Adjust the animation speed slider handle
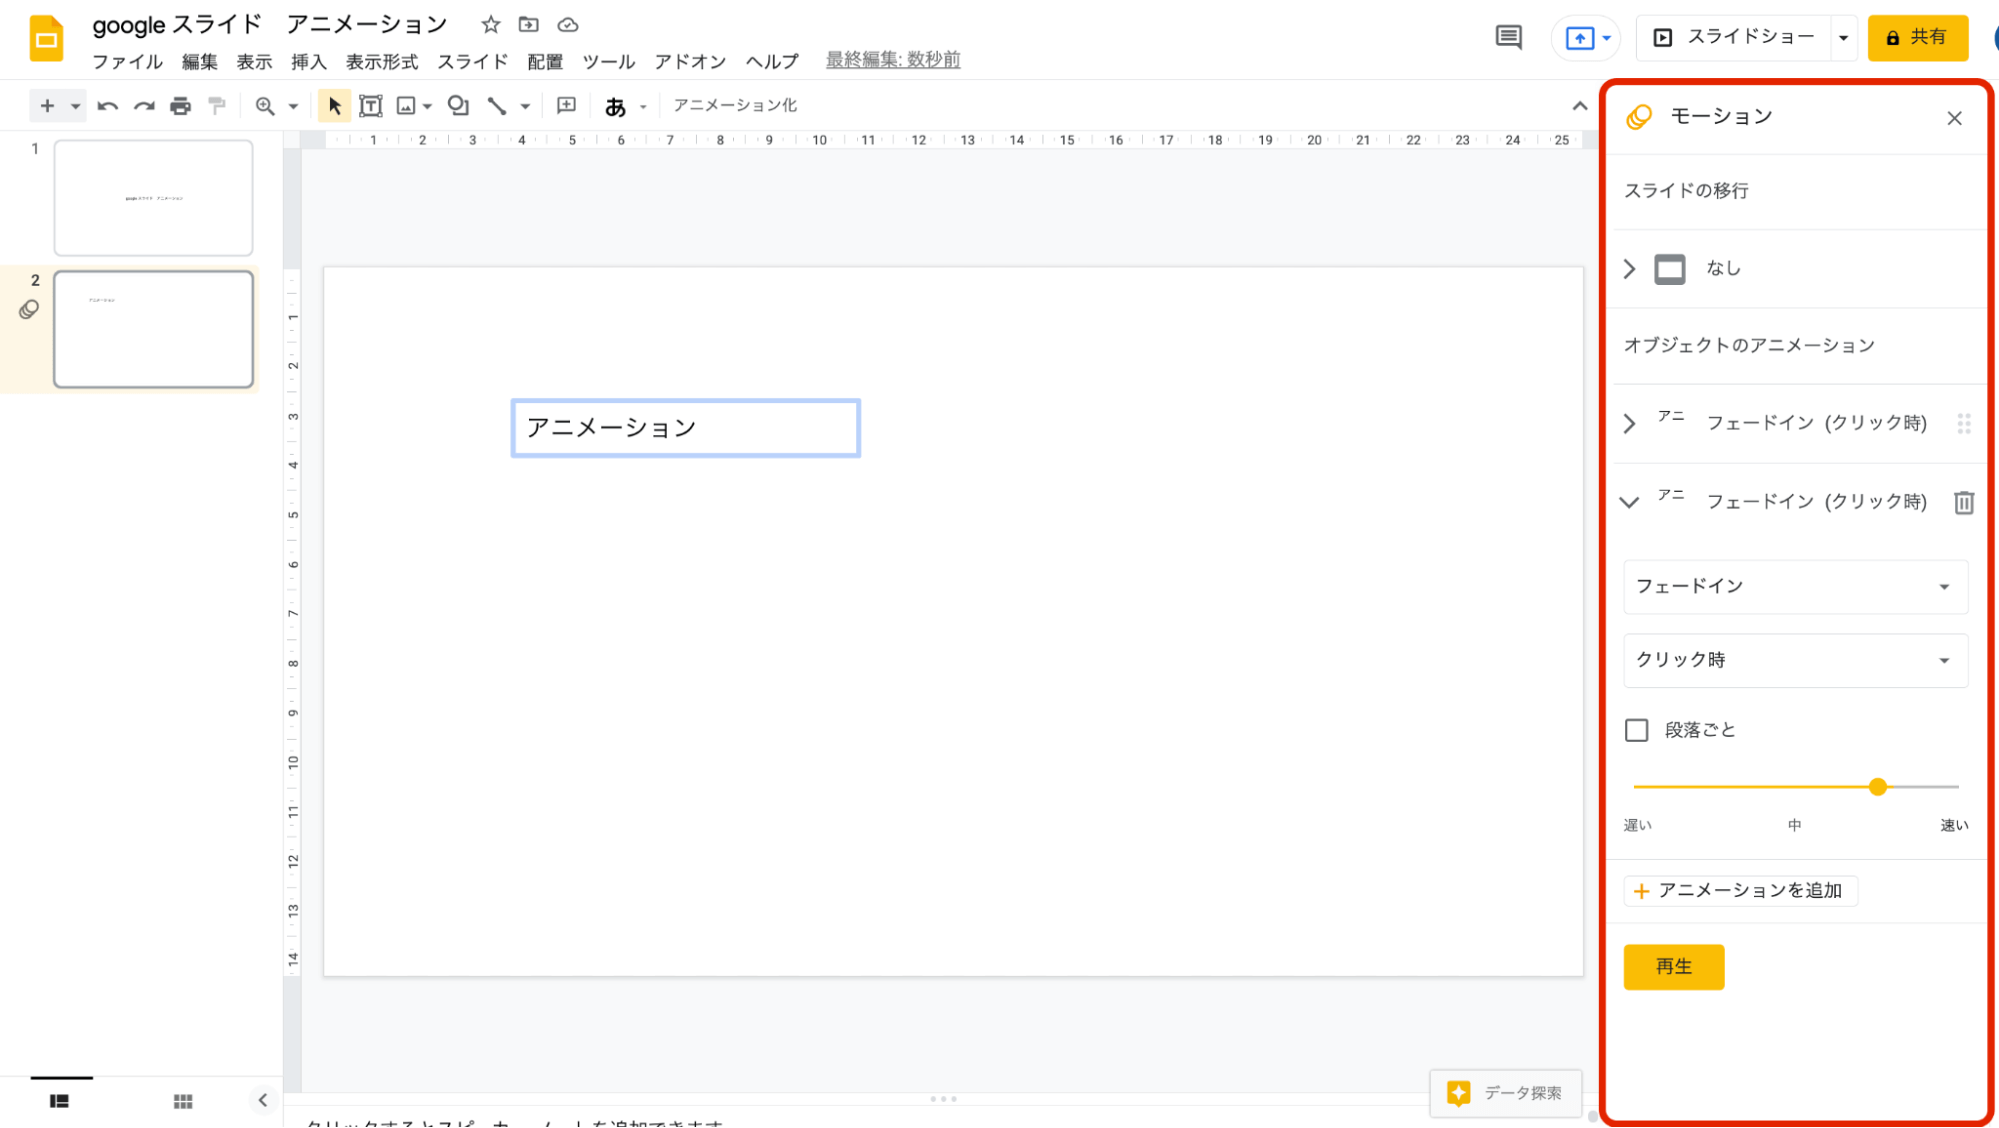The image size is (1999, 1128). click(x=1877, y=787)
